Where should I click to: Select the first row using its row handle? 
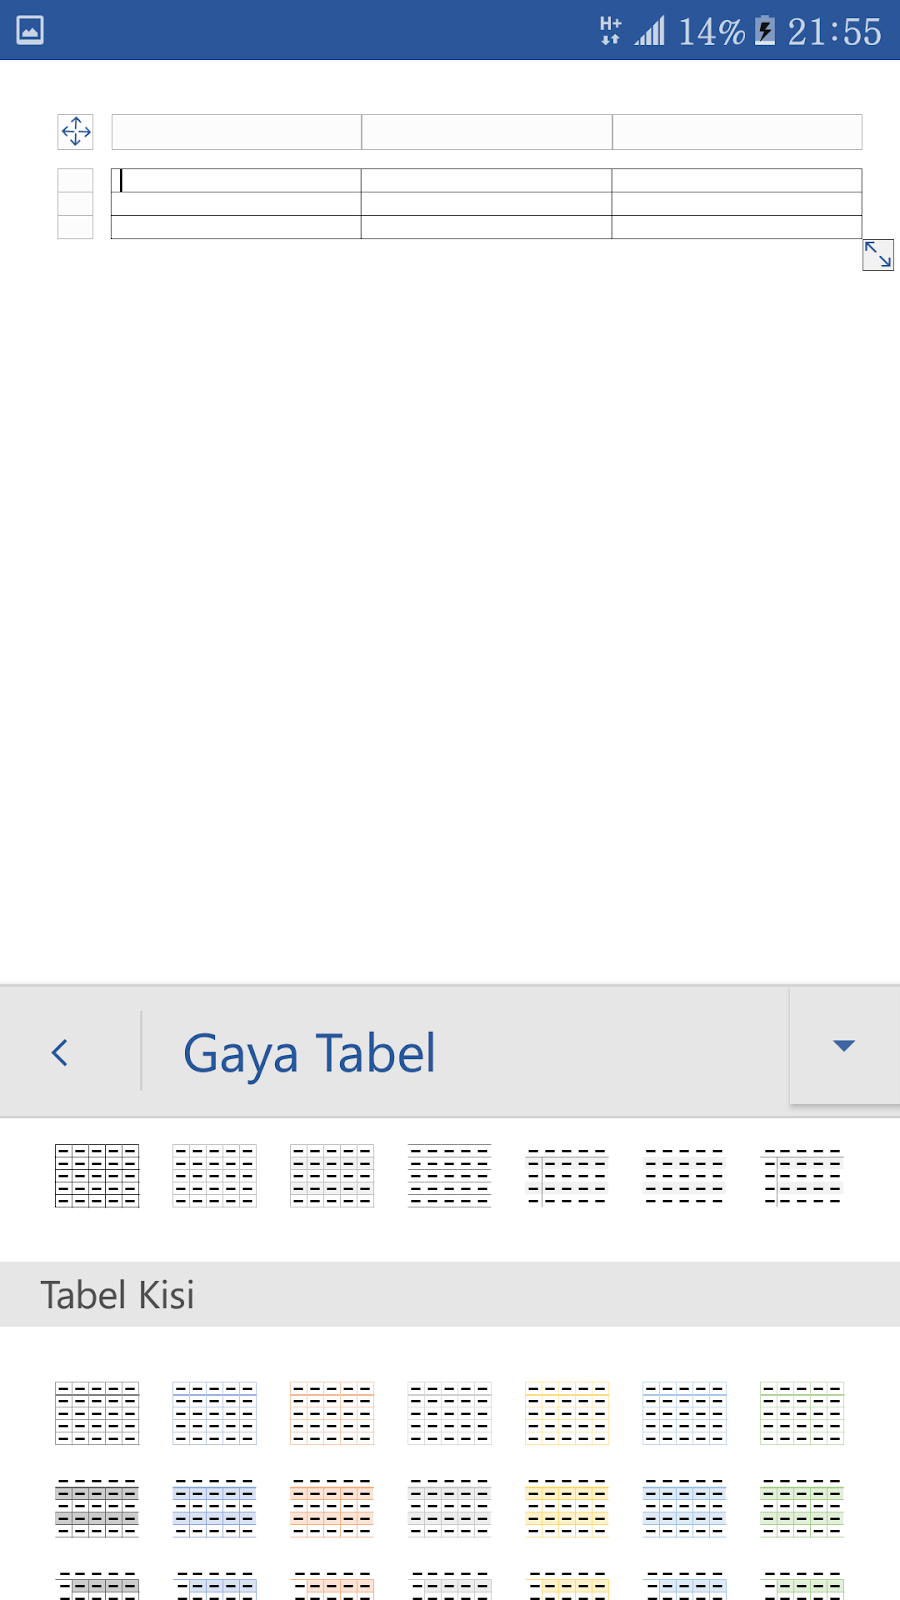75,180
